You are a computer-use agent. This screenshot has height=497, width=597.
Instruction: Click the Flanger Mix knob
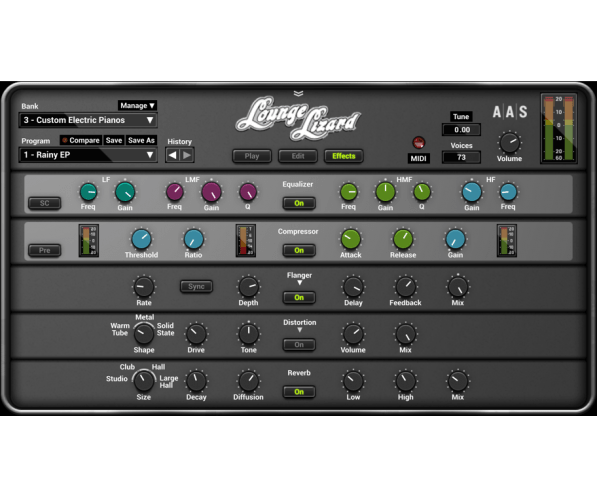tap(458, 287)
